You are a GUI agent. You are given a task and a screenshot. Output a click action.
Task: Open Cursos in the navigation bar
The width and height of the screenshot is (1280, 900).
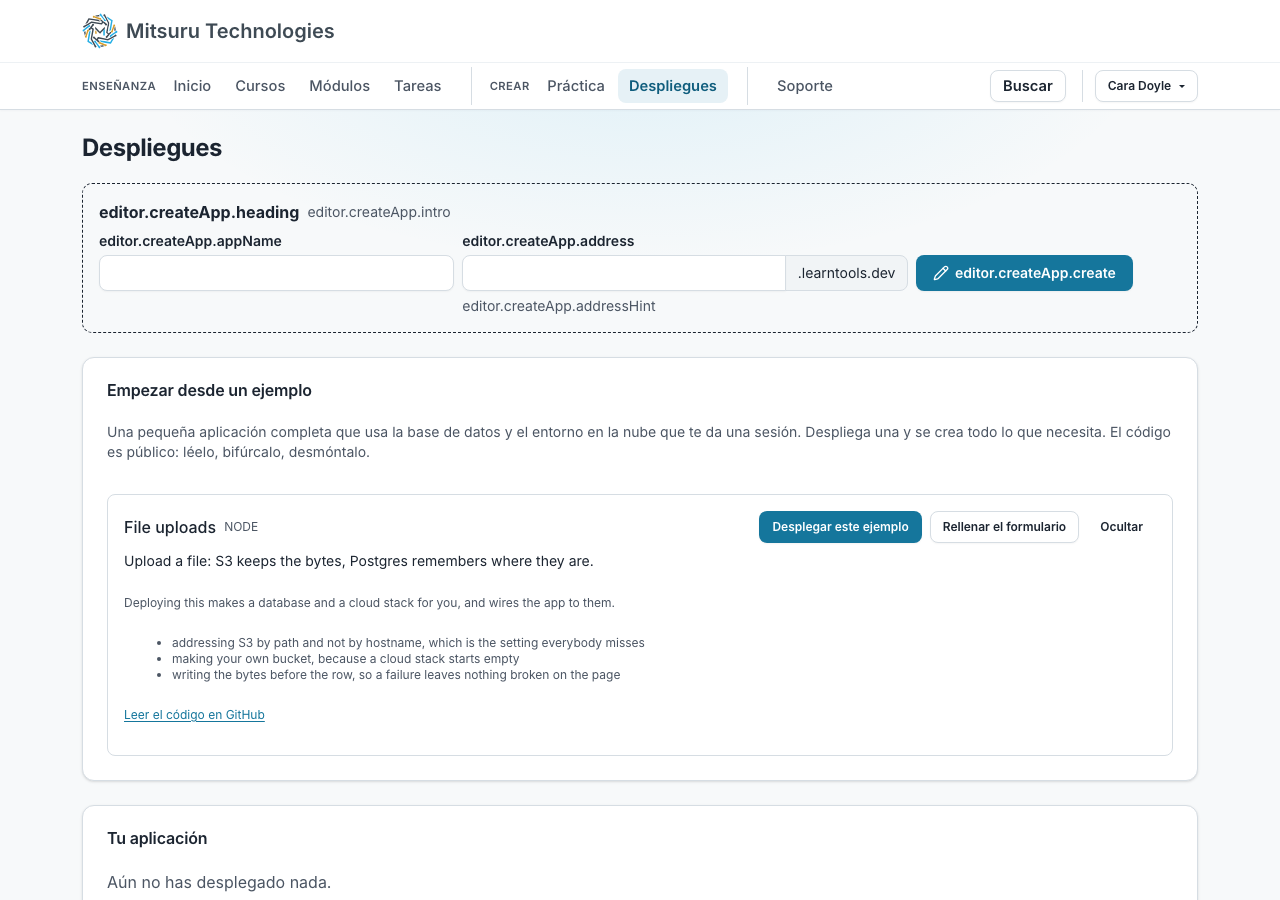(260, 86)
